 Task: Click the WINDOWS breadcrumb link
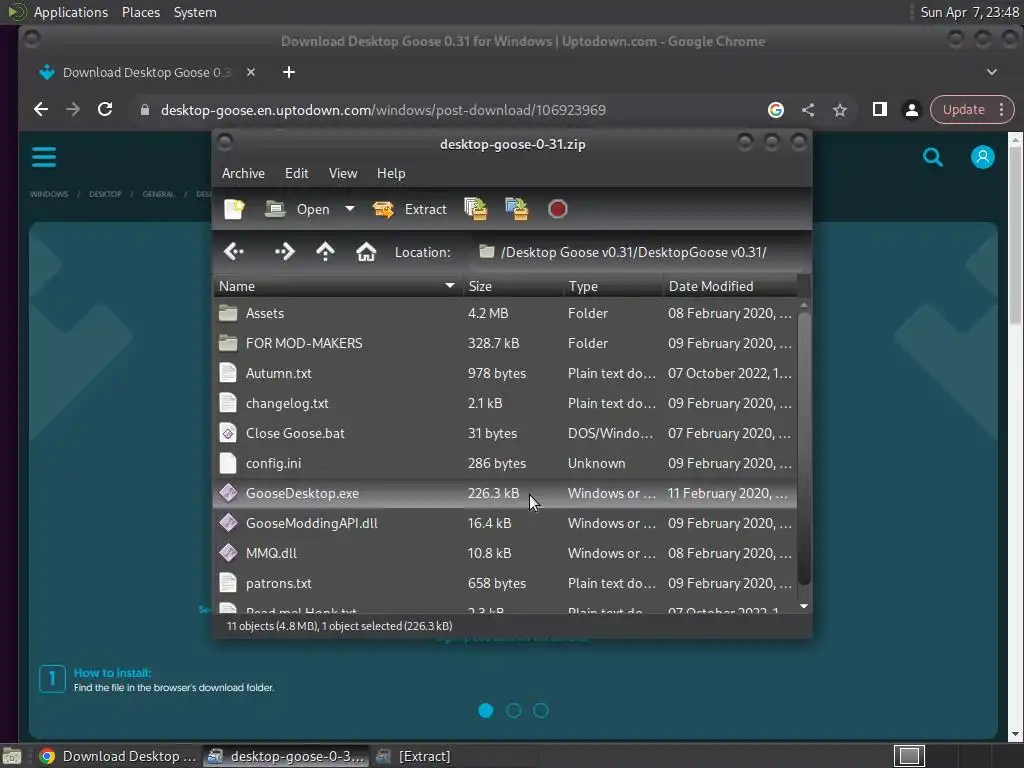(49, 194)
